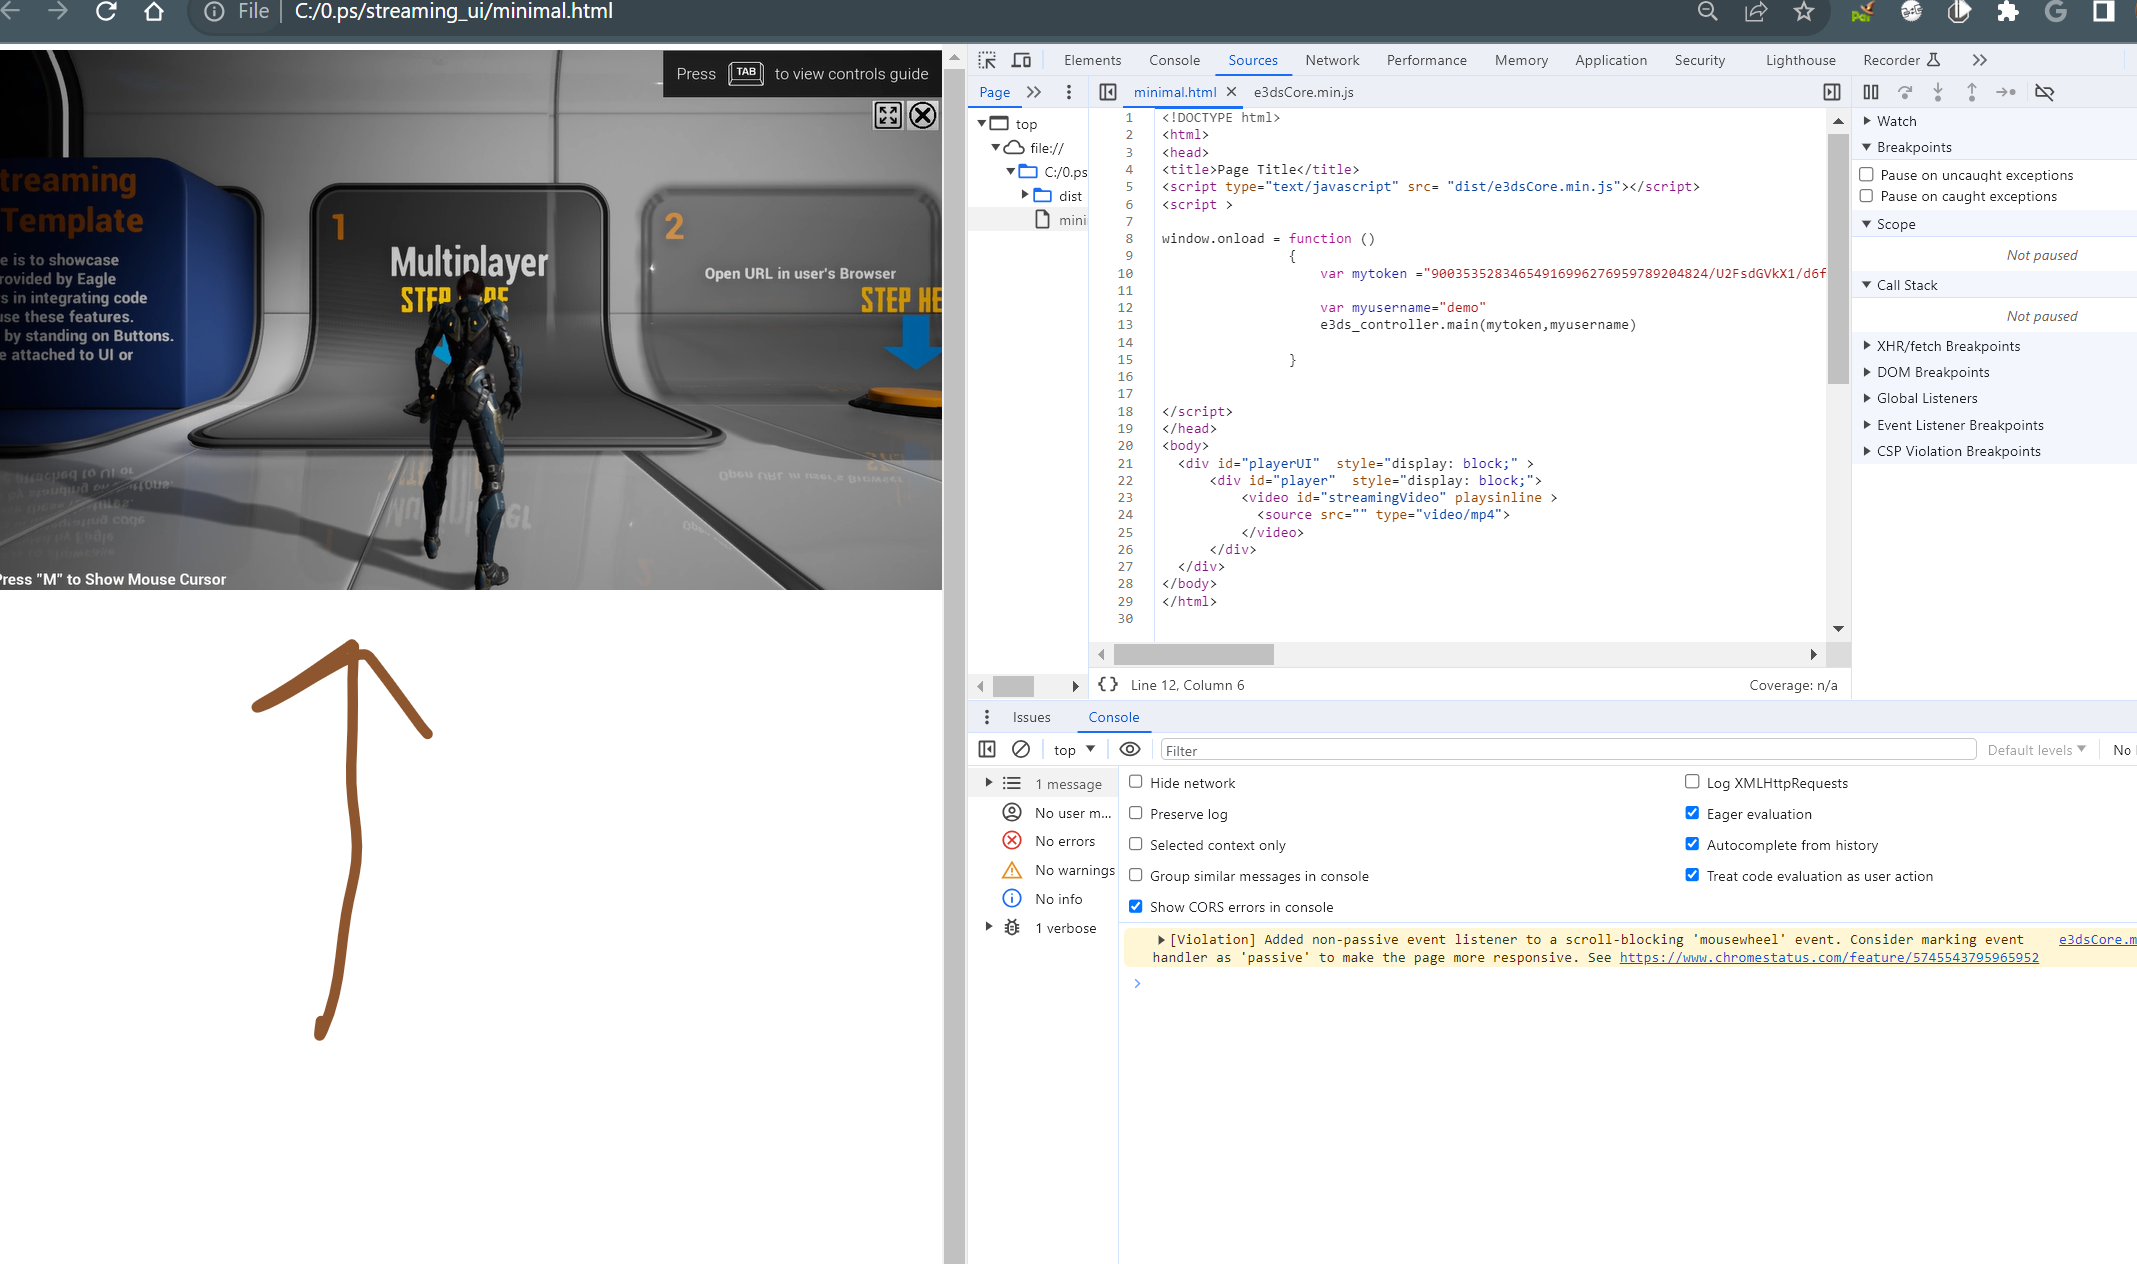
Task: Click the zoom magnifier icon in address bar
Action: point(1707,11)
